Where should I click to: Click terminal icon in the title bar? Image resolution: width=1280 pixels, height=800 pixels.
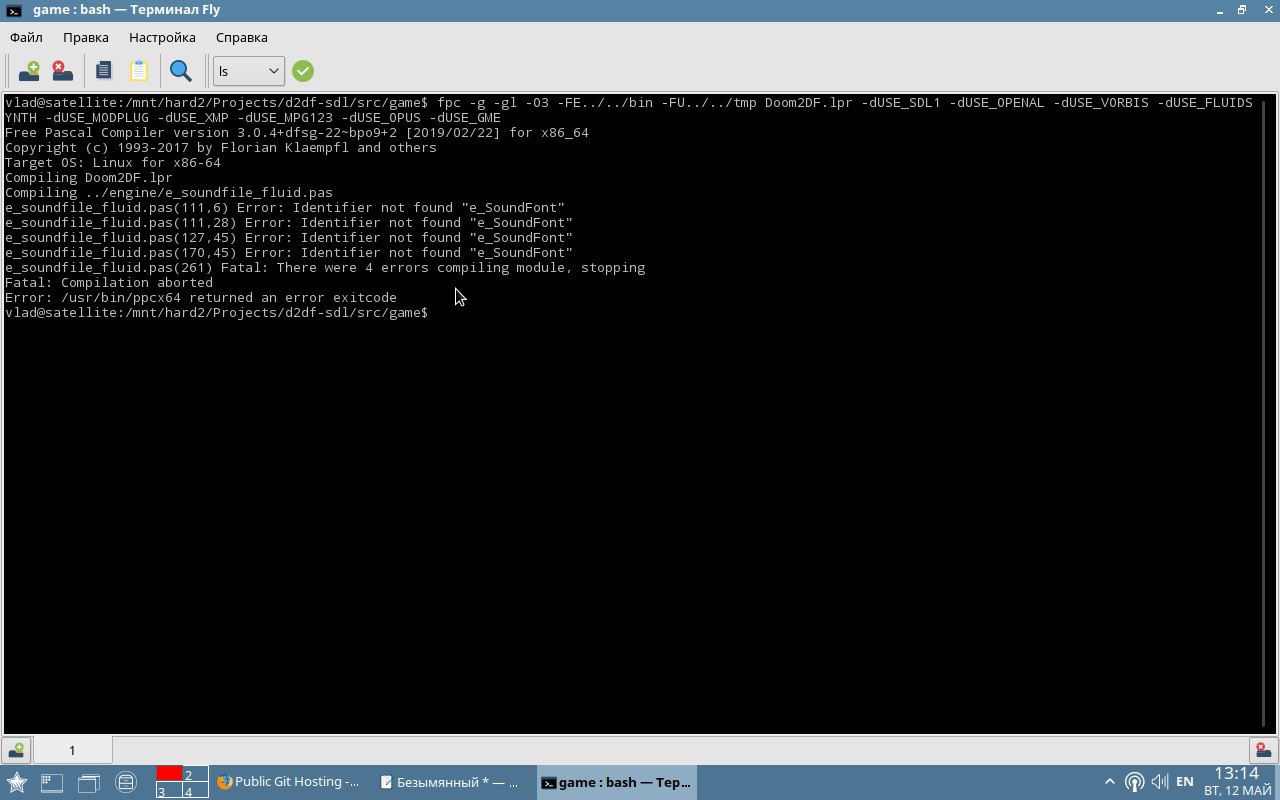point(13,10)
